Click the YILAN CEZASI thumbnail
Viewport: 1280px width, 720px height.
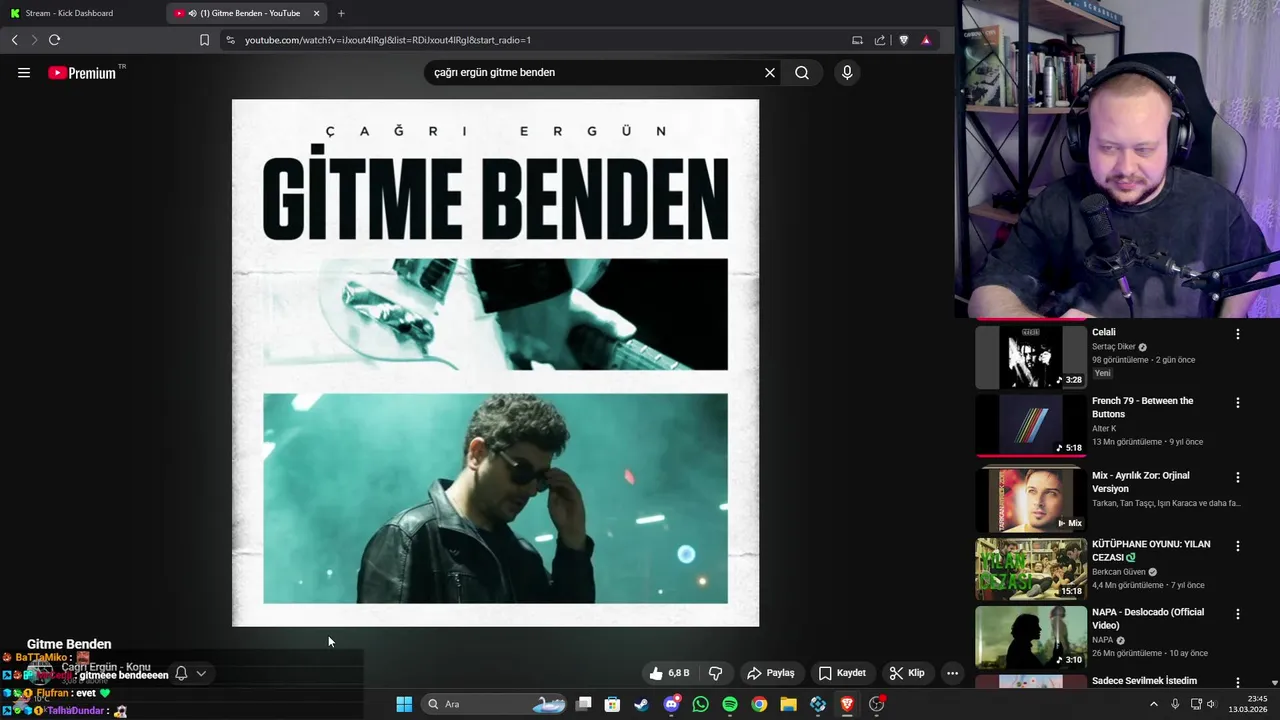(x=1031, y=568)
